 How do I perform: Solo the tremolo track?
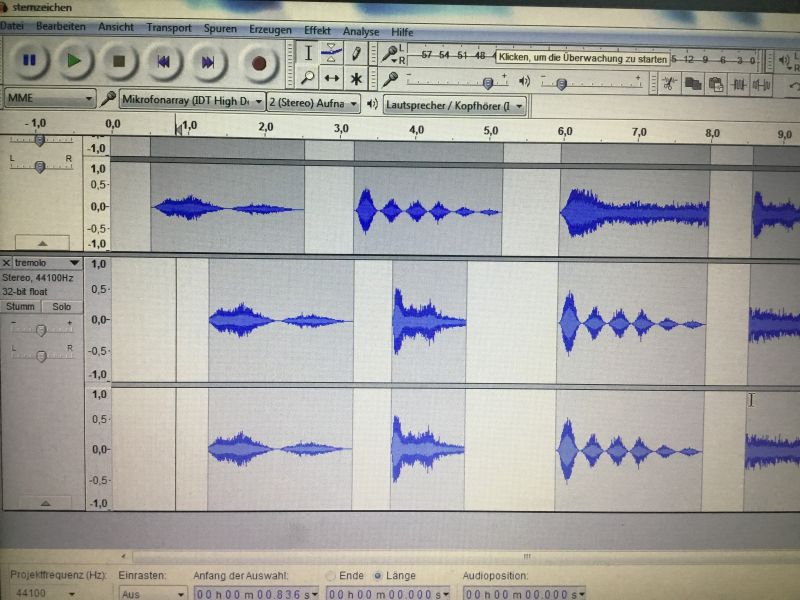tap(62, 307)
